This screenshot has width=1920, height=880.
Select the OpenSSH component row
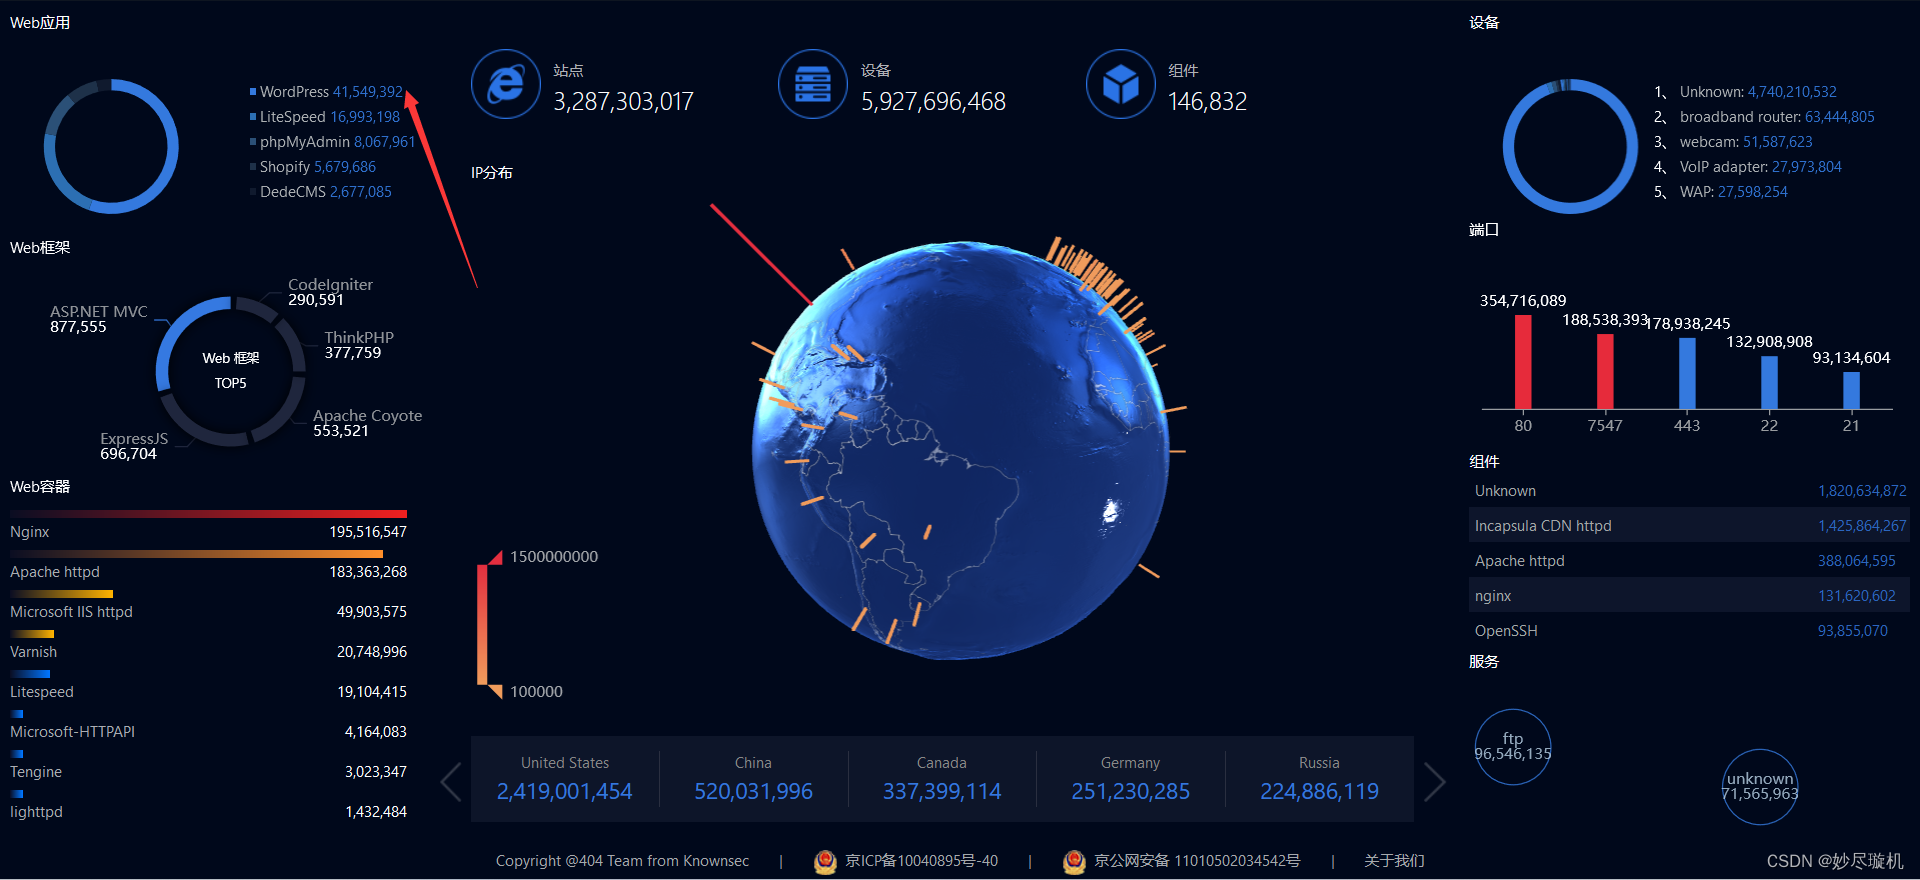[x=1689, y=630]
